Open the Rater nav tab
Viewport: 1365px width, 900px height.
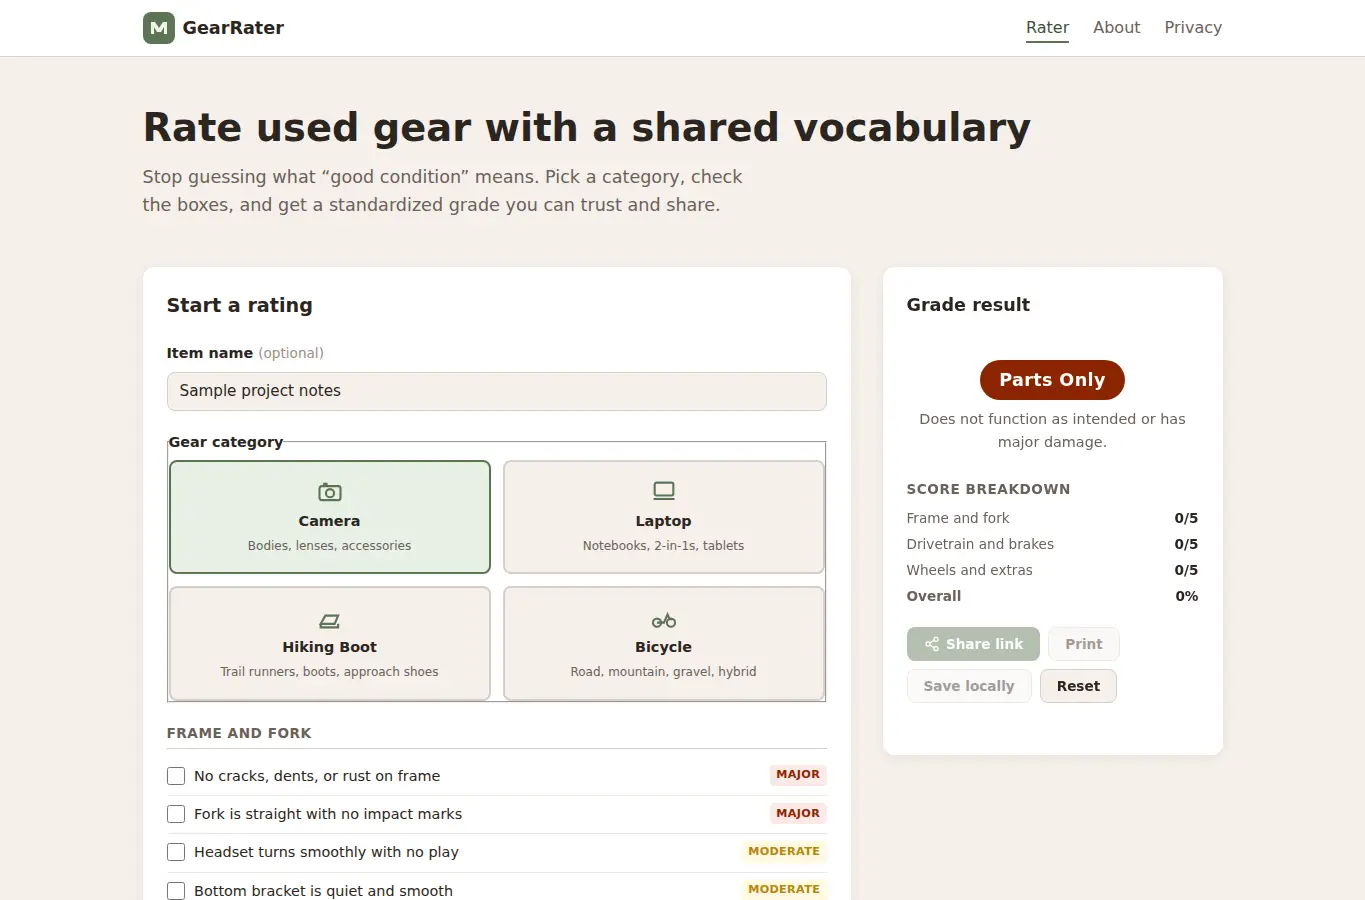pos(1047,28)
